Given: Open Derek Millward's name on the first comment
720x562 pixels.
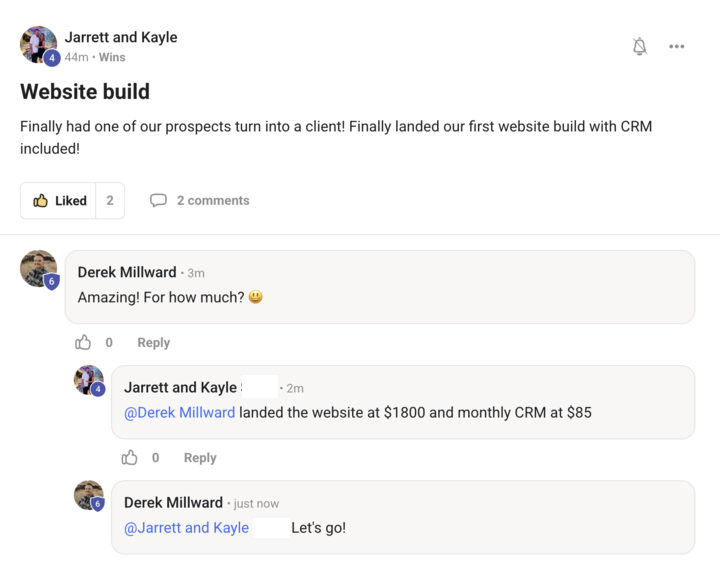Looking at the screenshot, I should pos(127,272).
